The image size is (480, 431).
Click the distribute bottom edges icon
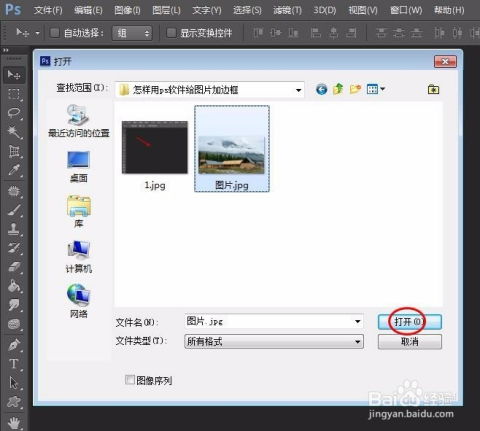click(417, 33)
